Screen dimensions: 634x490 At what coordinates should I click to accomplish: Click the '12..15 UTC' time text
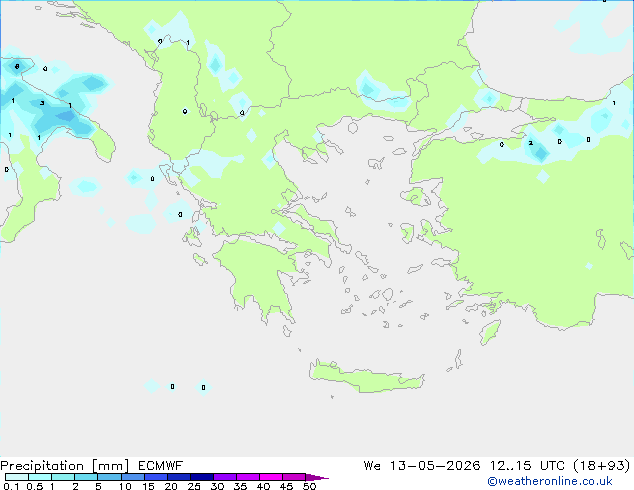pyautogui.click(x=527, y=466)
